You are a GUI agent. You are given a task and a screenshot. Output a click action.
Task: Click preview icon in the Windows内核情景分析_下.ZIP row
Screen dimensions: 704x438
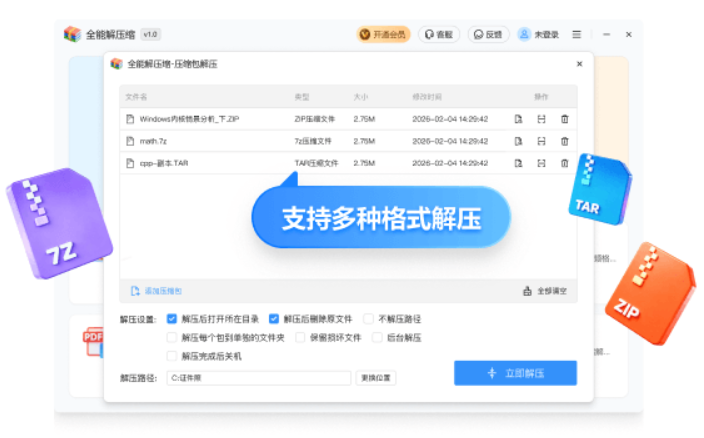click(x=518, y=119)
